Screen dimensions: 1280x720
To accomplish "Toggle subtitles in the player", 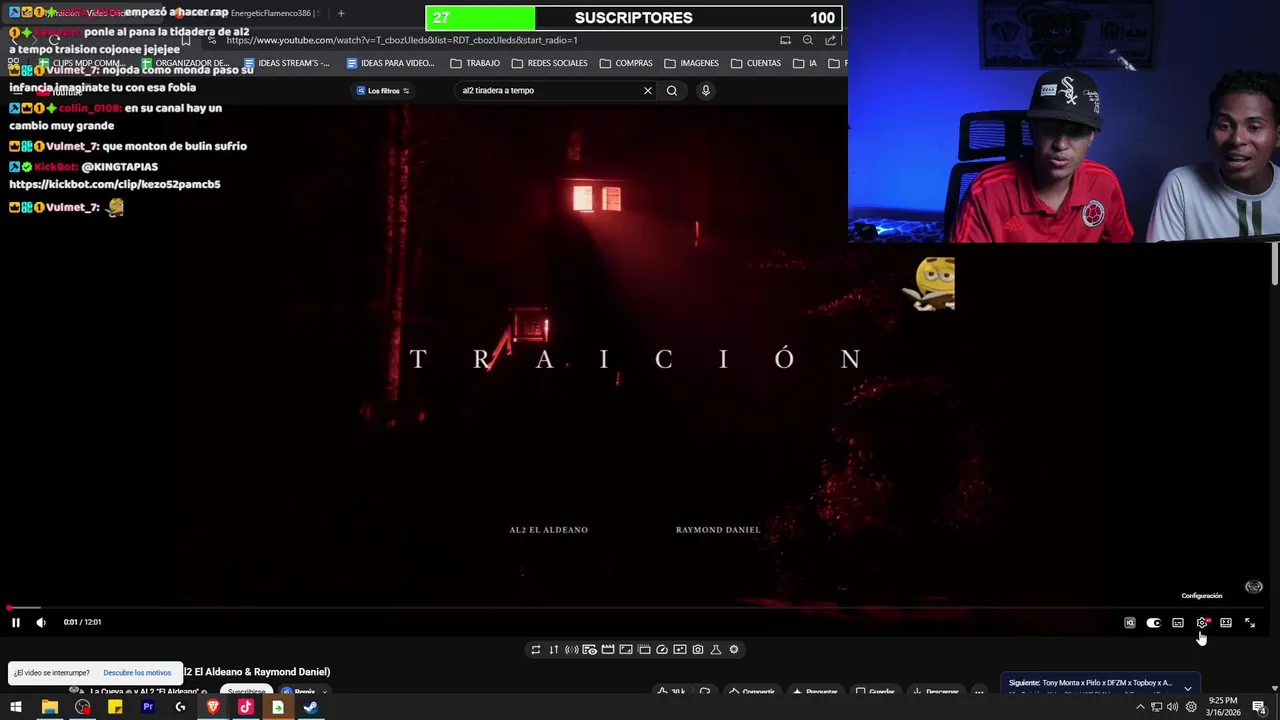I will point(1178,623).
